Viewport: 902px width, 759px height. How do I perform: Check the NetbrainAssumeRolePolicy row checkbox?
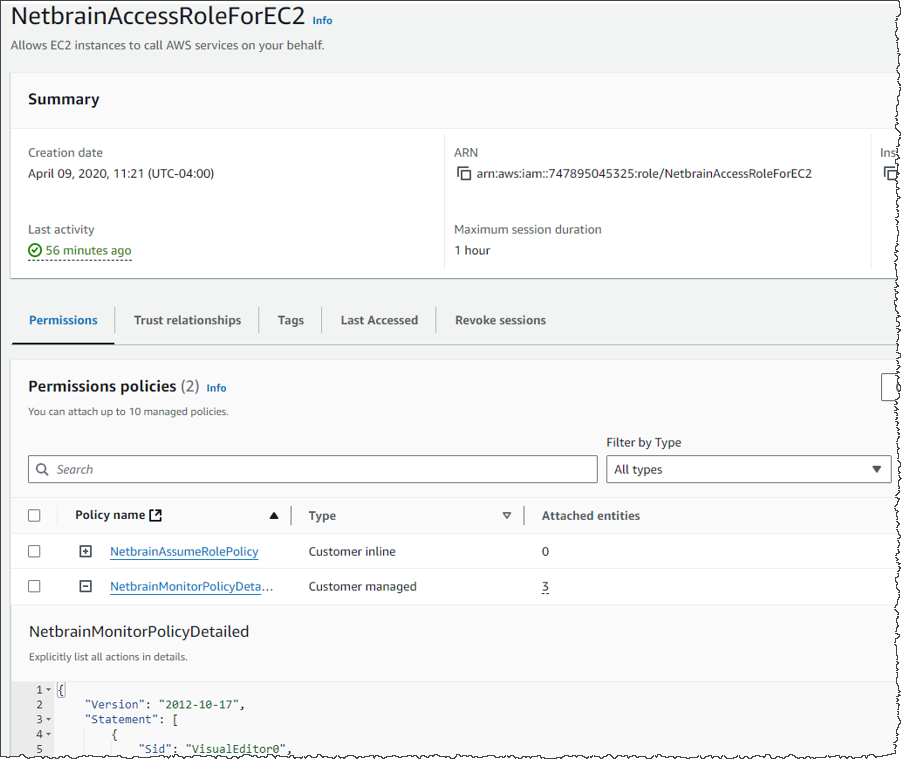pos(34,552)
